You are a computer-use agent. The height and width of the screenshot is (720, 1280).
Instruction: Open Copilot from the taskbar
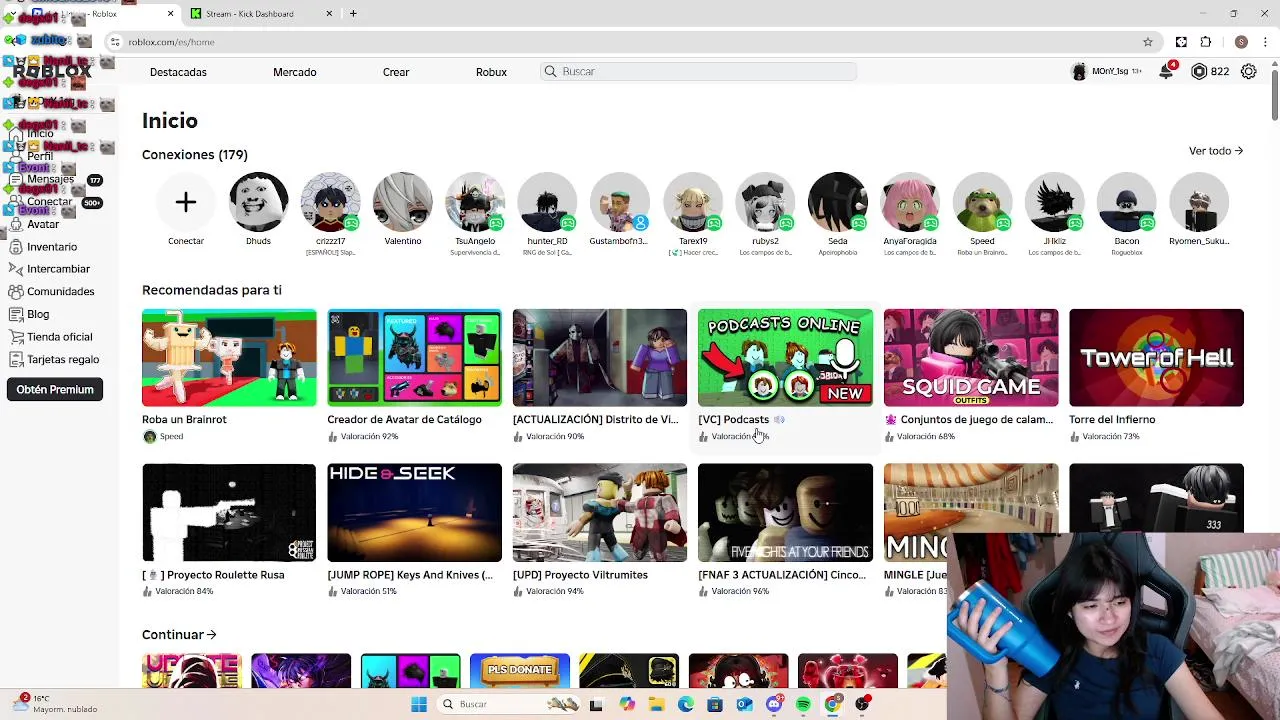[x=627, y=704]
